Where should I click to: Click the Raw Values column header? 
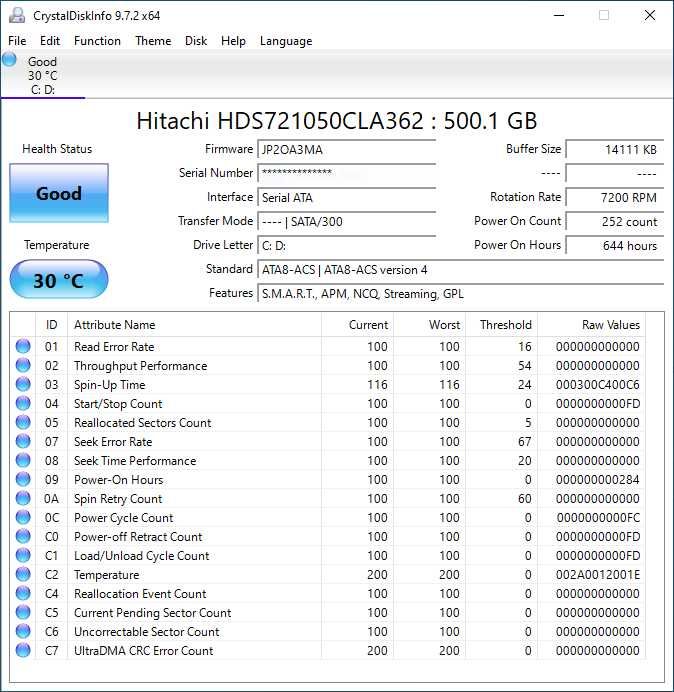(591, 325)
